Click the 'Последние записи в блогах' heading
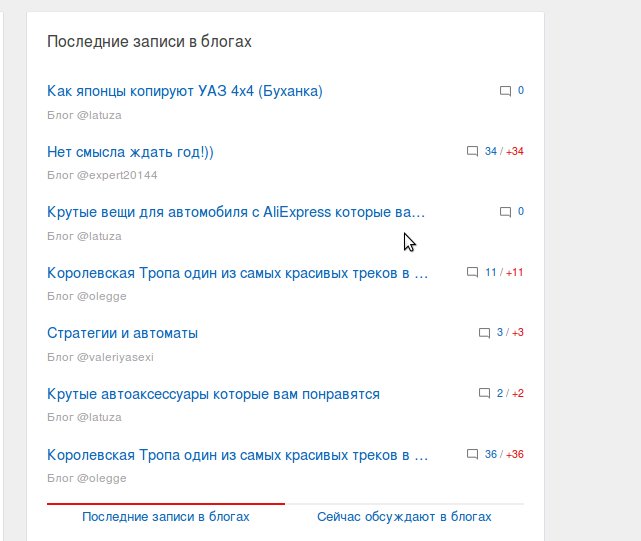641x541 pixels. [149, 42]
